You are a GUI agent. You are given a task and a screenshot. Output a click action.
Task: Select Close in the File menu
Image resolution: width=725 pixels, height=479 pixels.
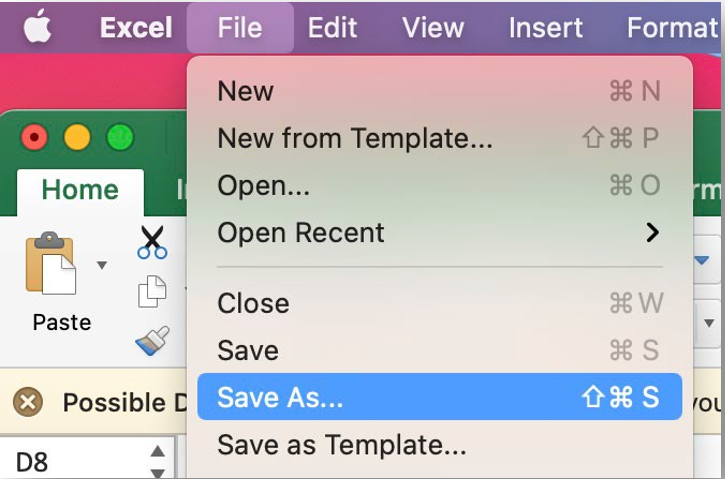253,303
